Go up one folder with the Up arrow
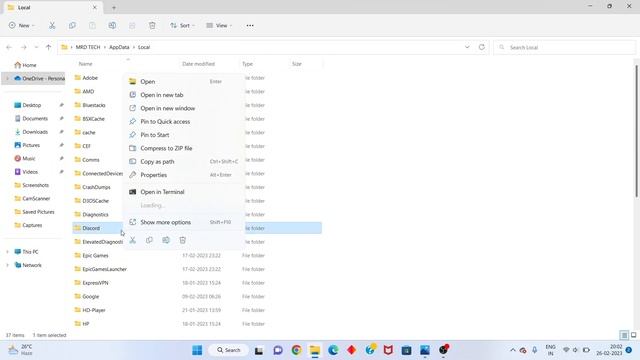Viewport: 640px width, 360px height. click(x=49, y=47)
